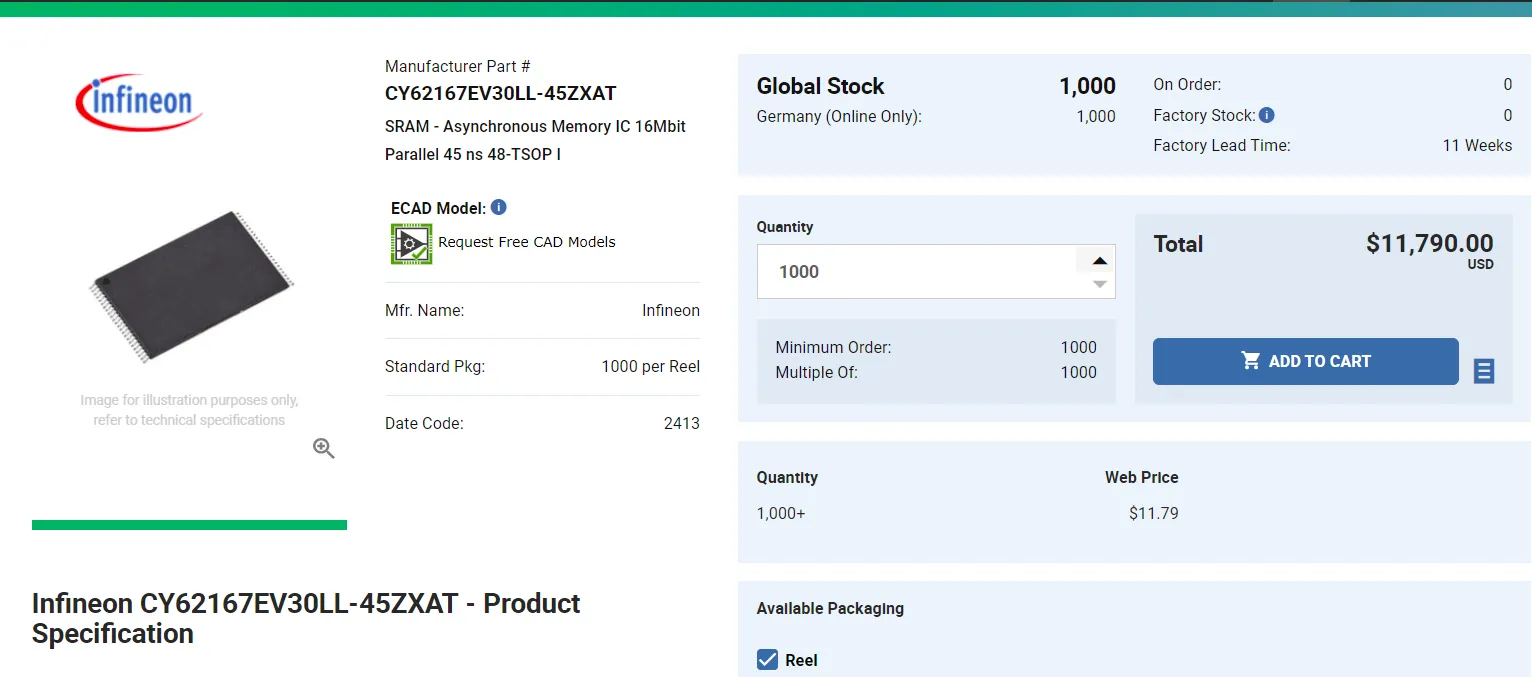Click the list icon beside Add to Cart

click(x=1484, y=371)
